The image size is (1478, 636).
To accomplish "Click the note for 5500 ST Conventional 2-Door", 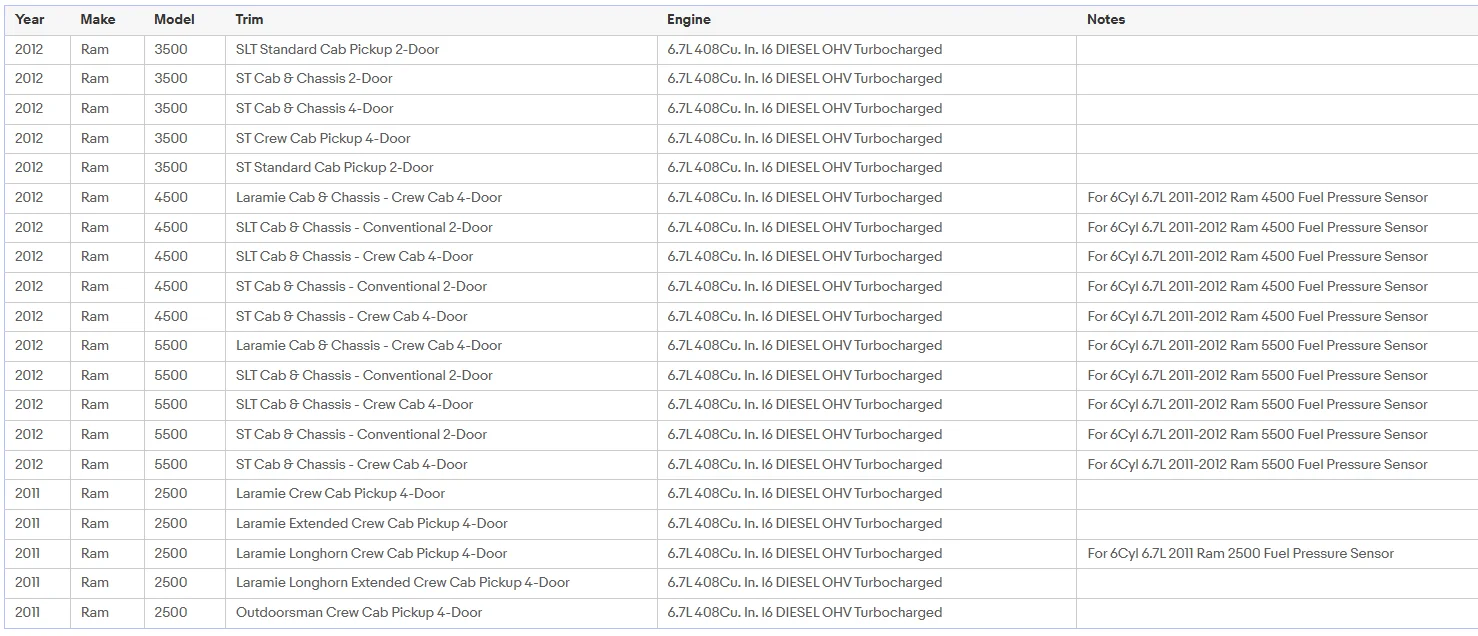I will 1257,434.
